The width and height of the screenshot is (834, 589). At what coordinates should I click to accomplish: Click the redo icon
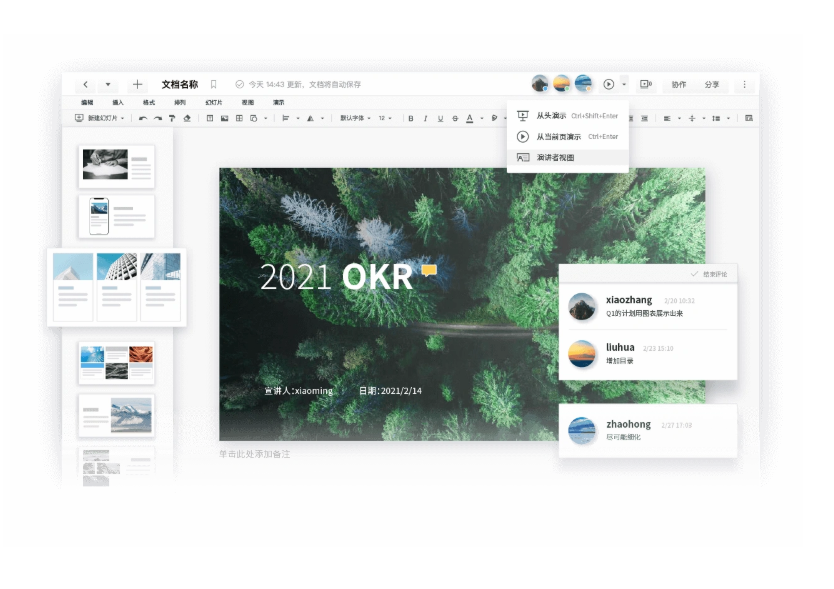158,119
